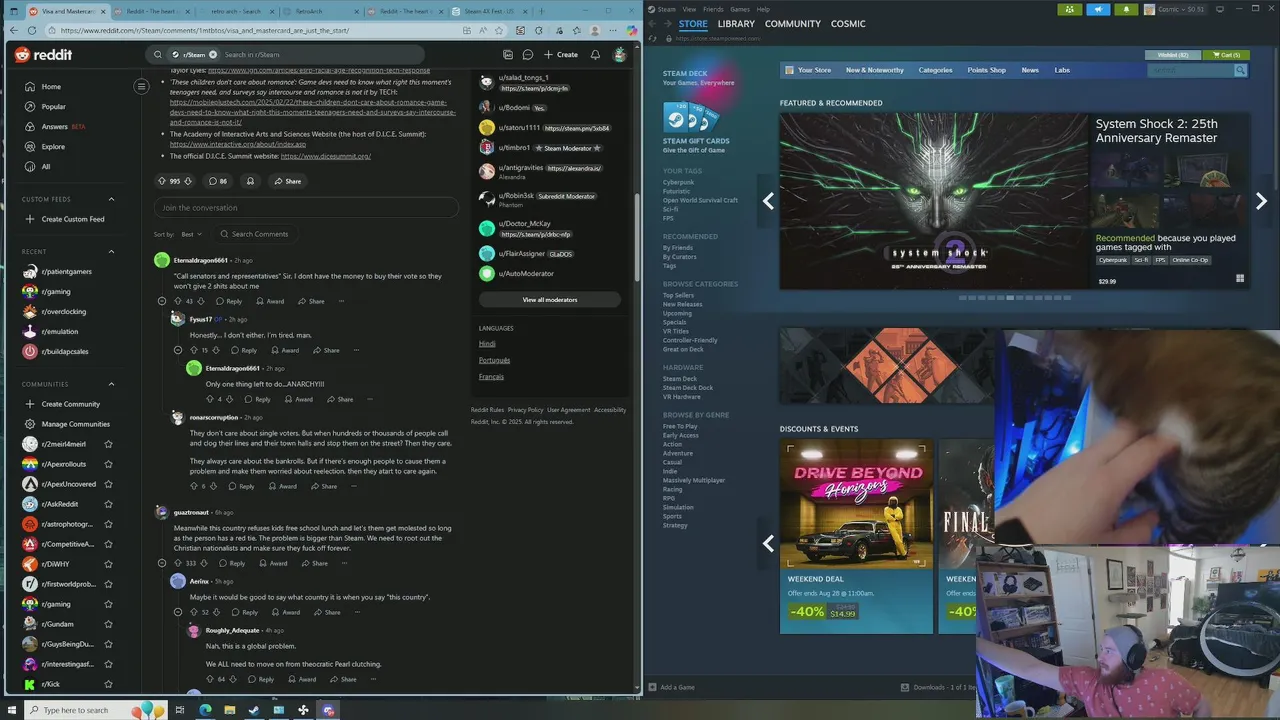The height and width of the screenshot is (720, 1280).
Task: Open Steam notifications bell button
Action: (x=1126, y=9)
